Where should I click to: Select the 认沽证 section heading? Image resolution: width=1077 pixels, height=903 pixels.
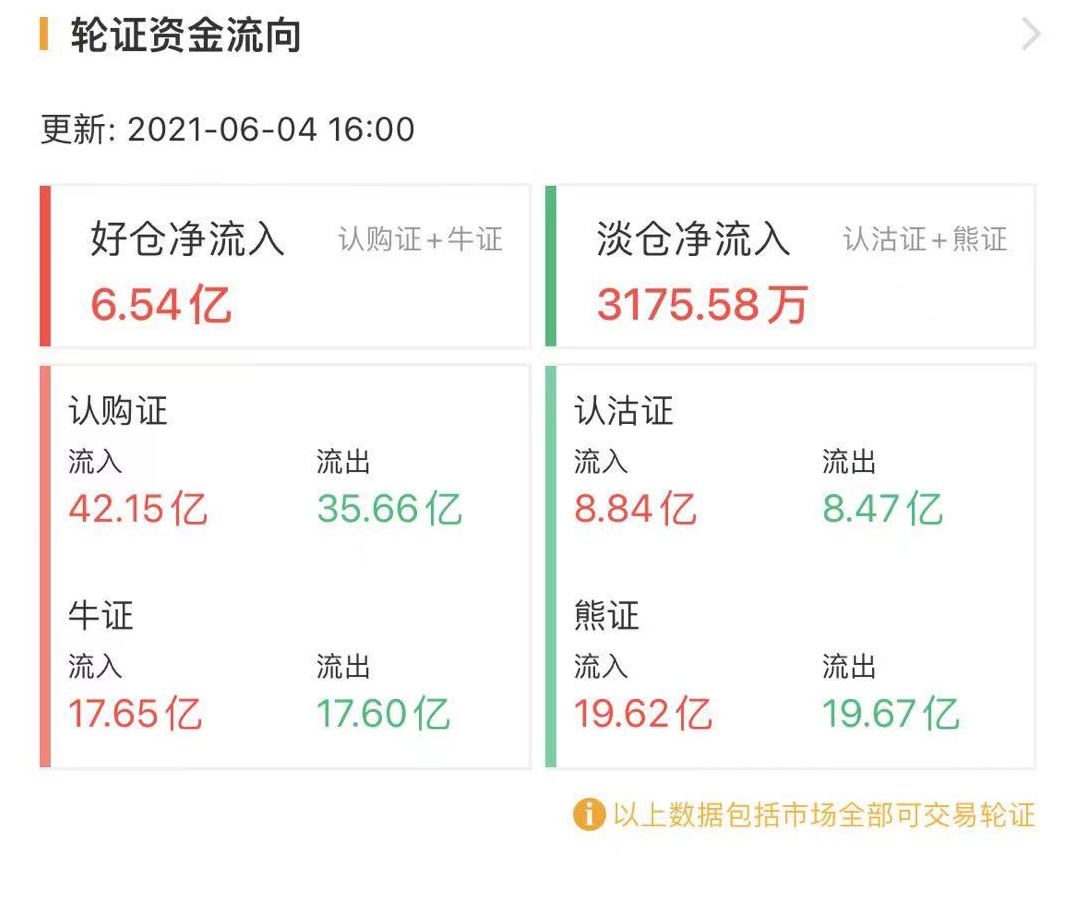tap(624, 411)
